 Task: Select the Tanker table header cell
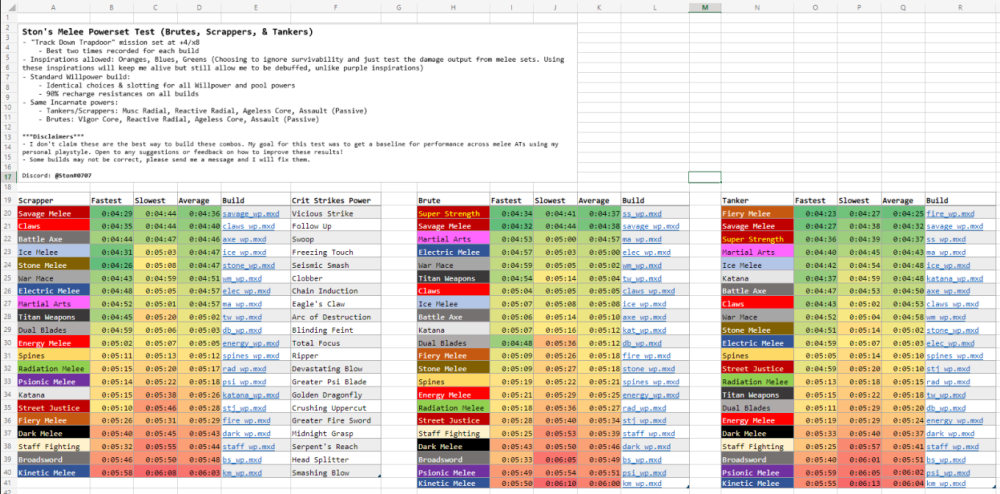pos(757,200)
